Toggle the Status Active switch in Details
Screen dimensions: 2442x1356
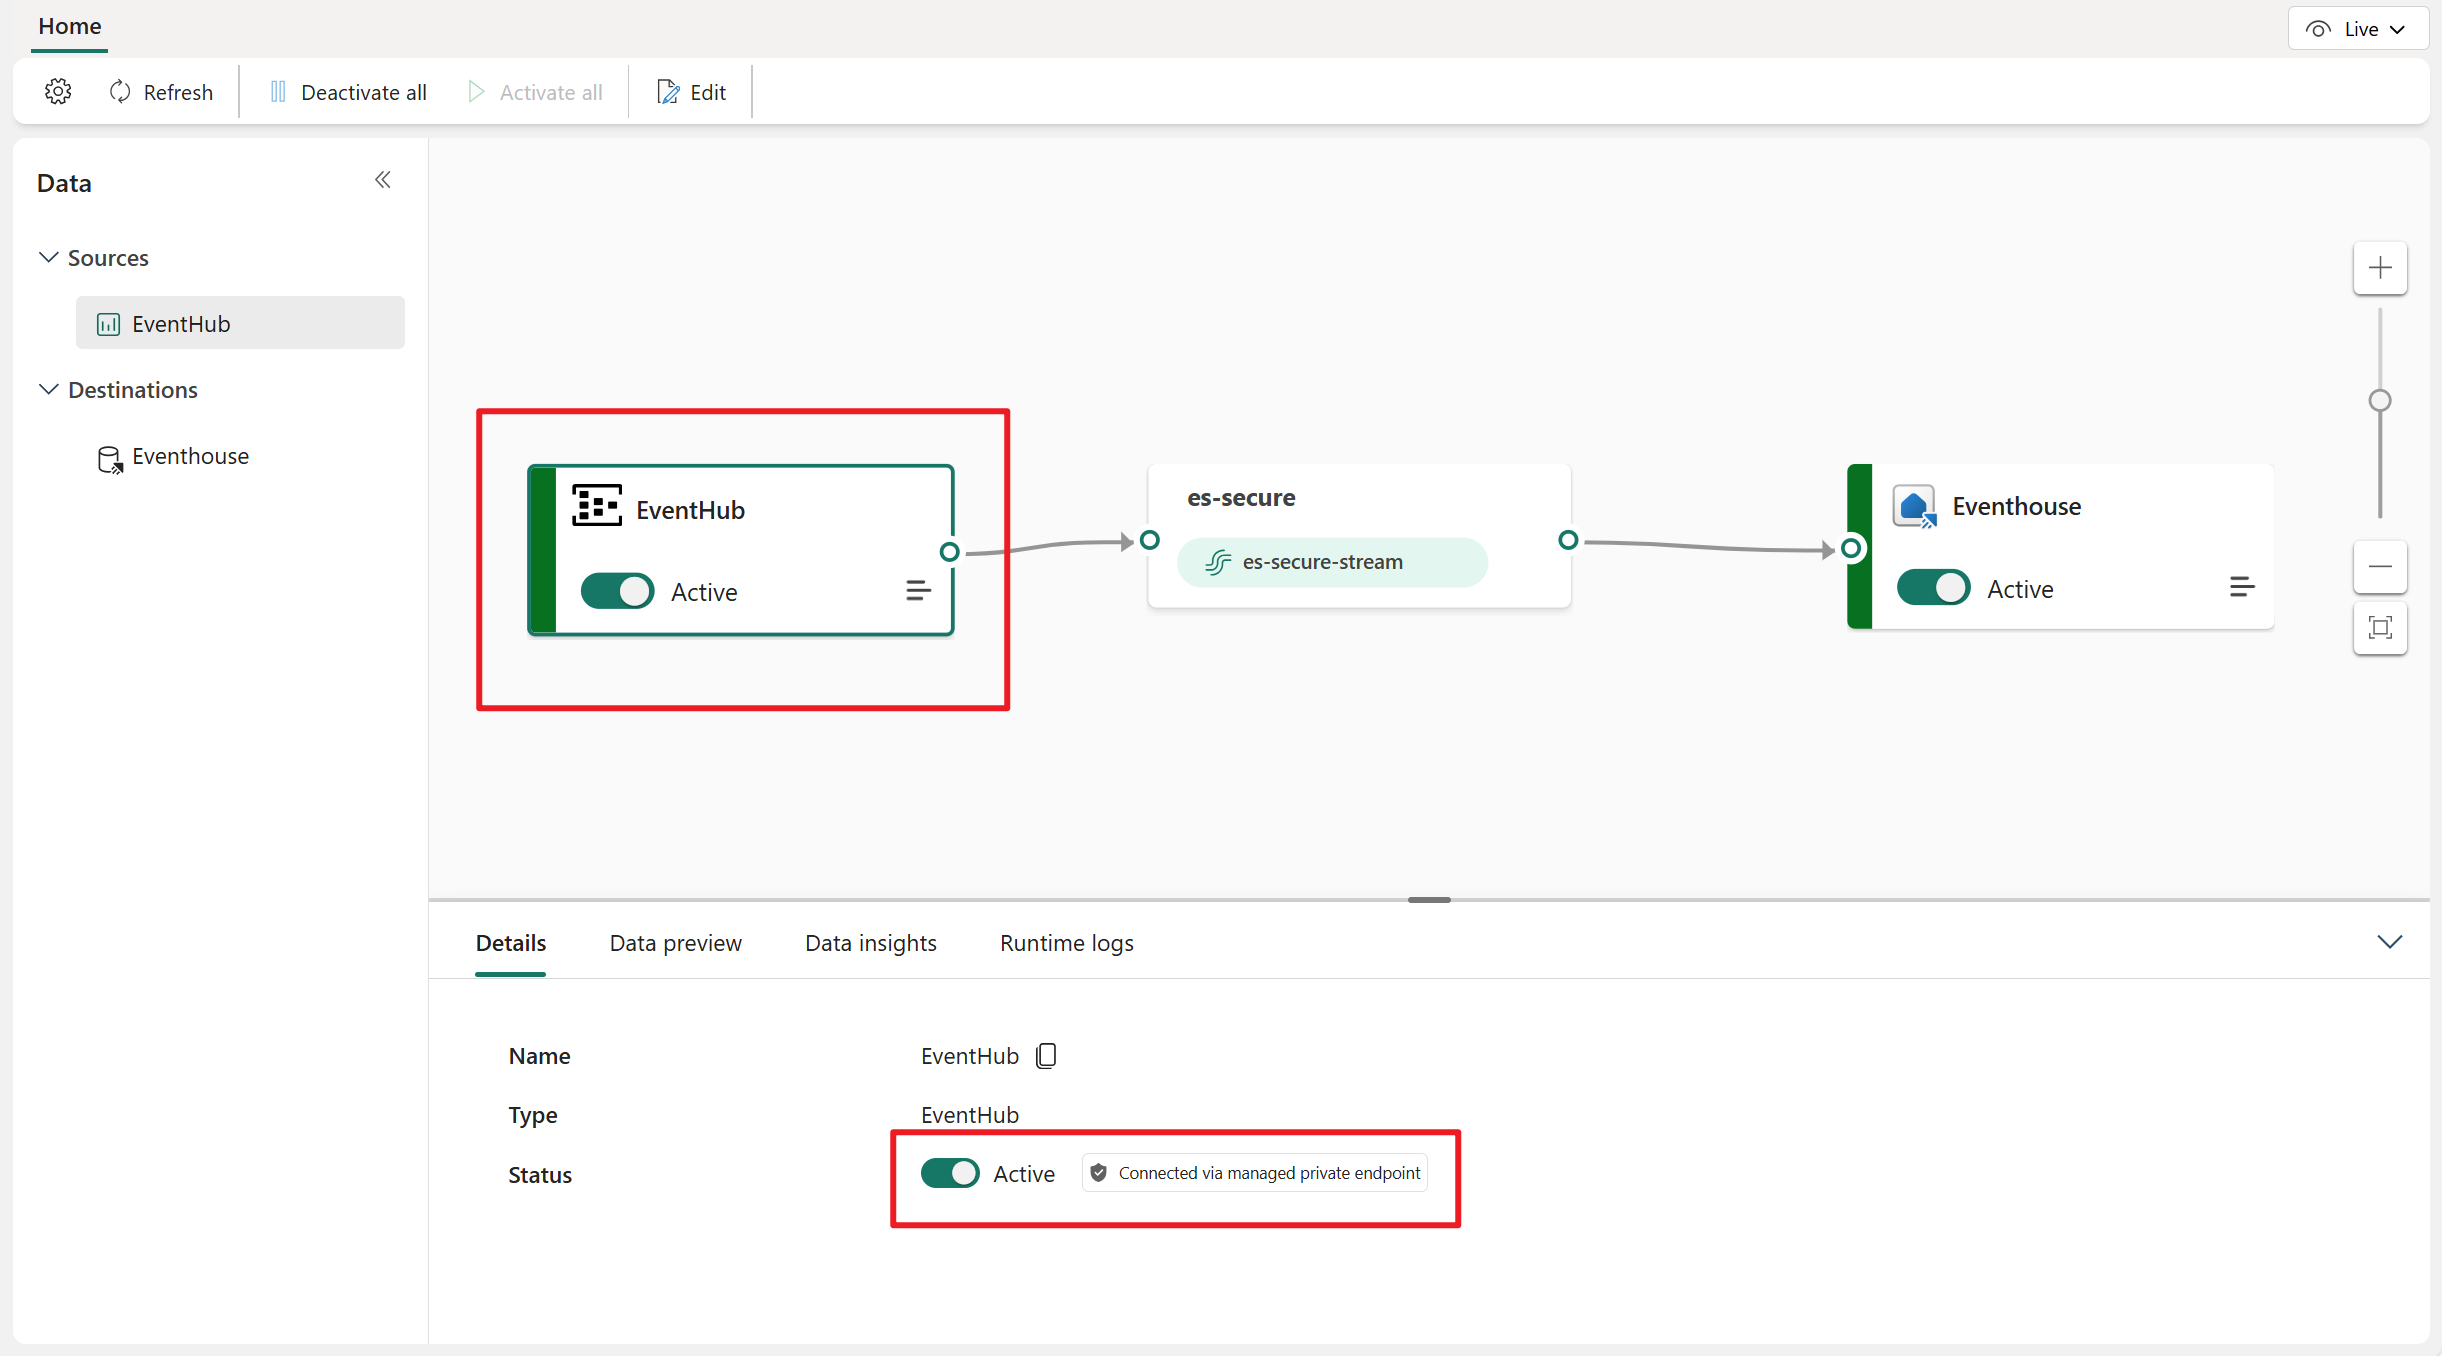[x=950, y=1173]
